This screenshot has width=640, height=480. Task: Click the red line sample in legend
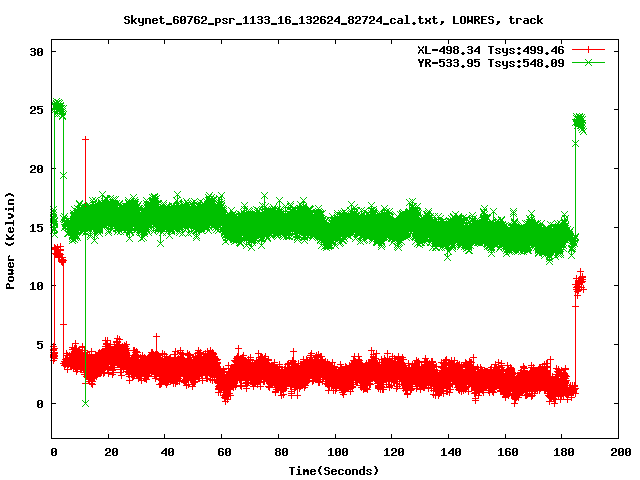point(588,50)
